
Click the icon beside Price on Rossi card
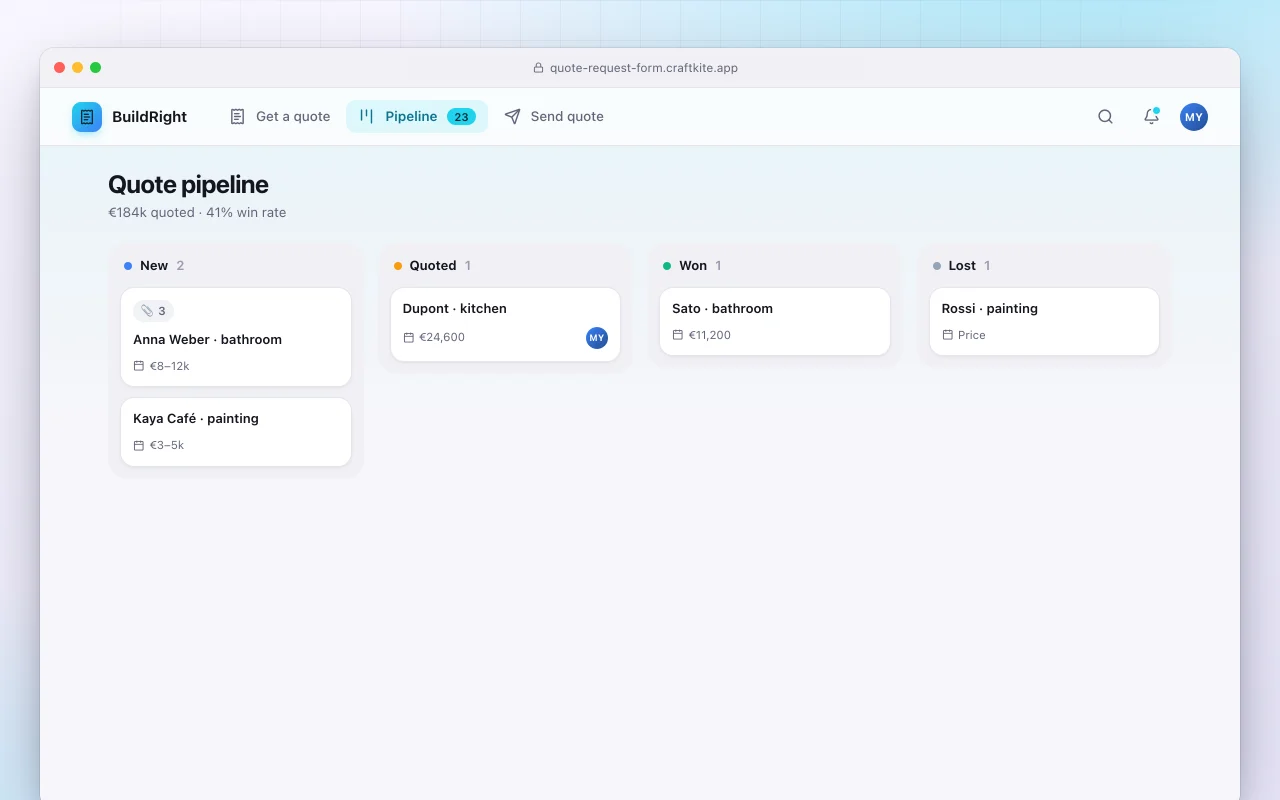tap(947, 335)
